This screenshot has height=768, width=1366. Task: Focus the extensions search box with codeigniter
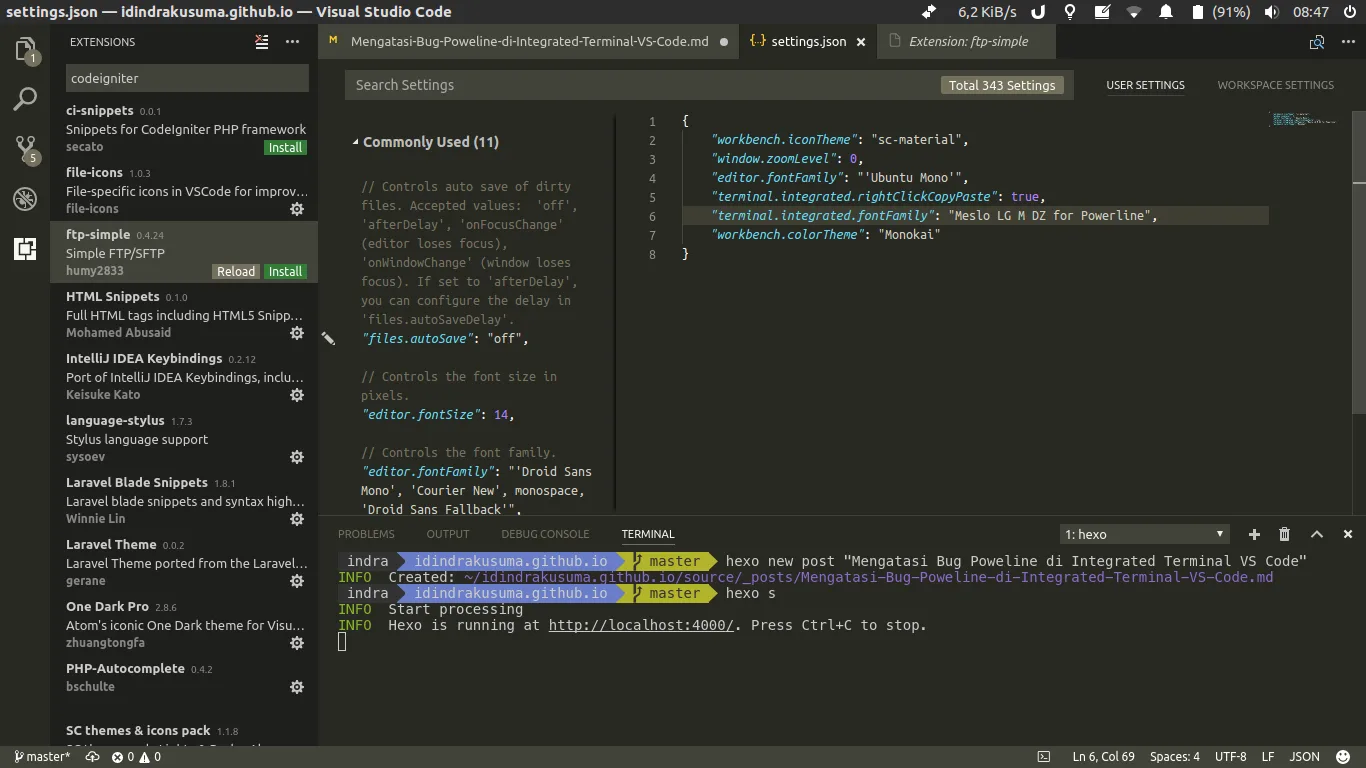point(187,78)
